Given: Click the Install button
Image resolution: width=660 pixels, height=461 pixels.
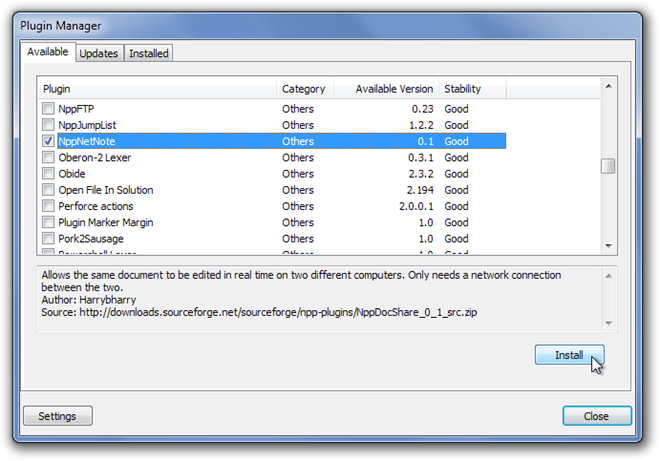Looking at the screenshot, I should pos(569,355).
